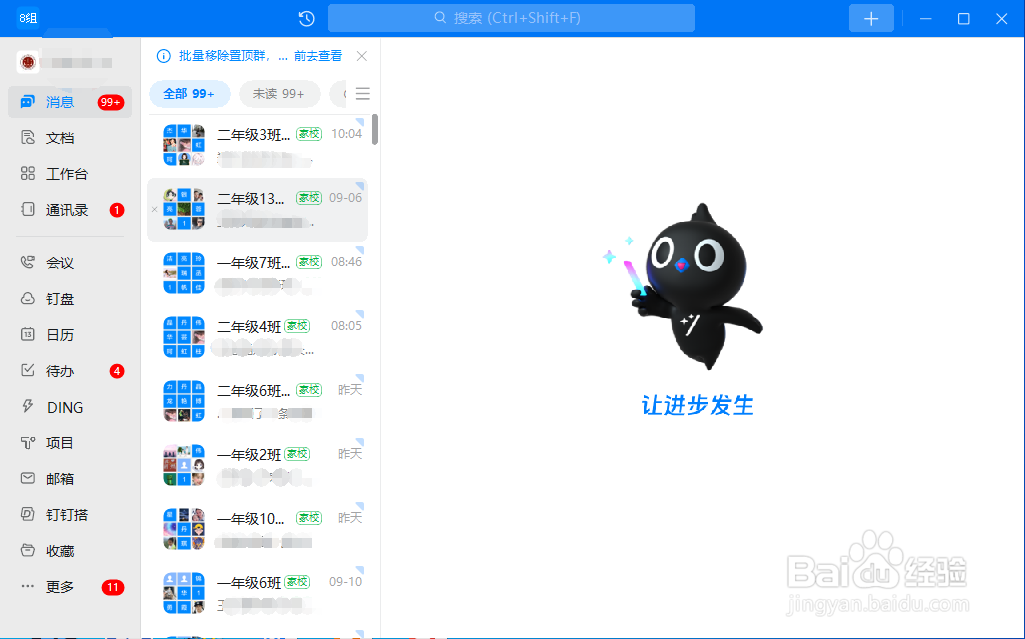Screen dimensions: 1025x639
Task: Click the 家校 tag on 一年级2班
Action: [297, 454]
